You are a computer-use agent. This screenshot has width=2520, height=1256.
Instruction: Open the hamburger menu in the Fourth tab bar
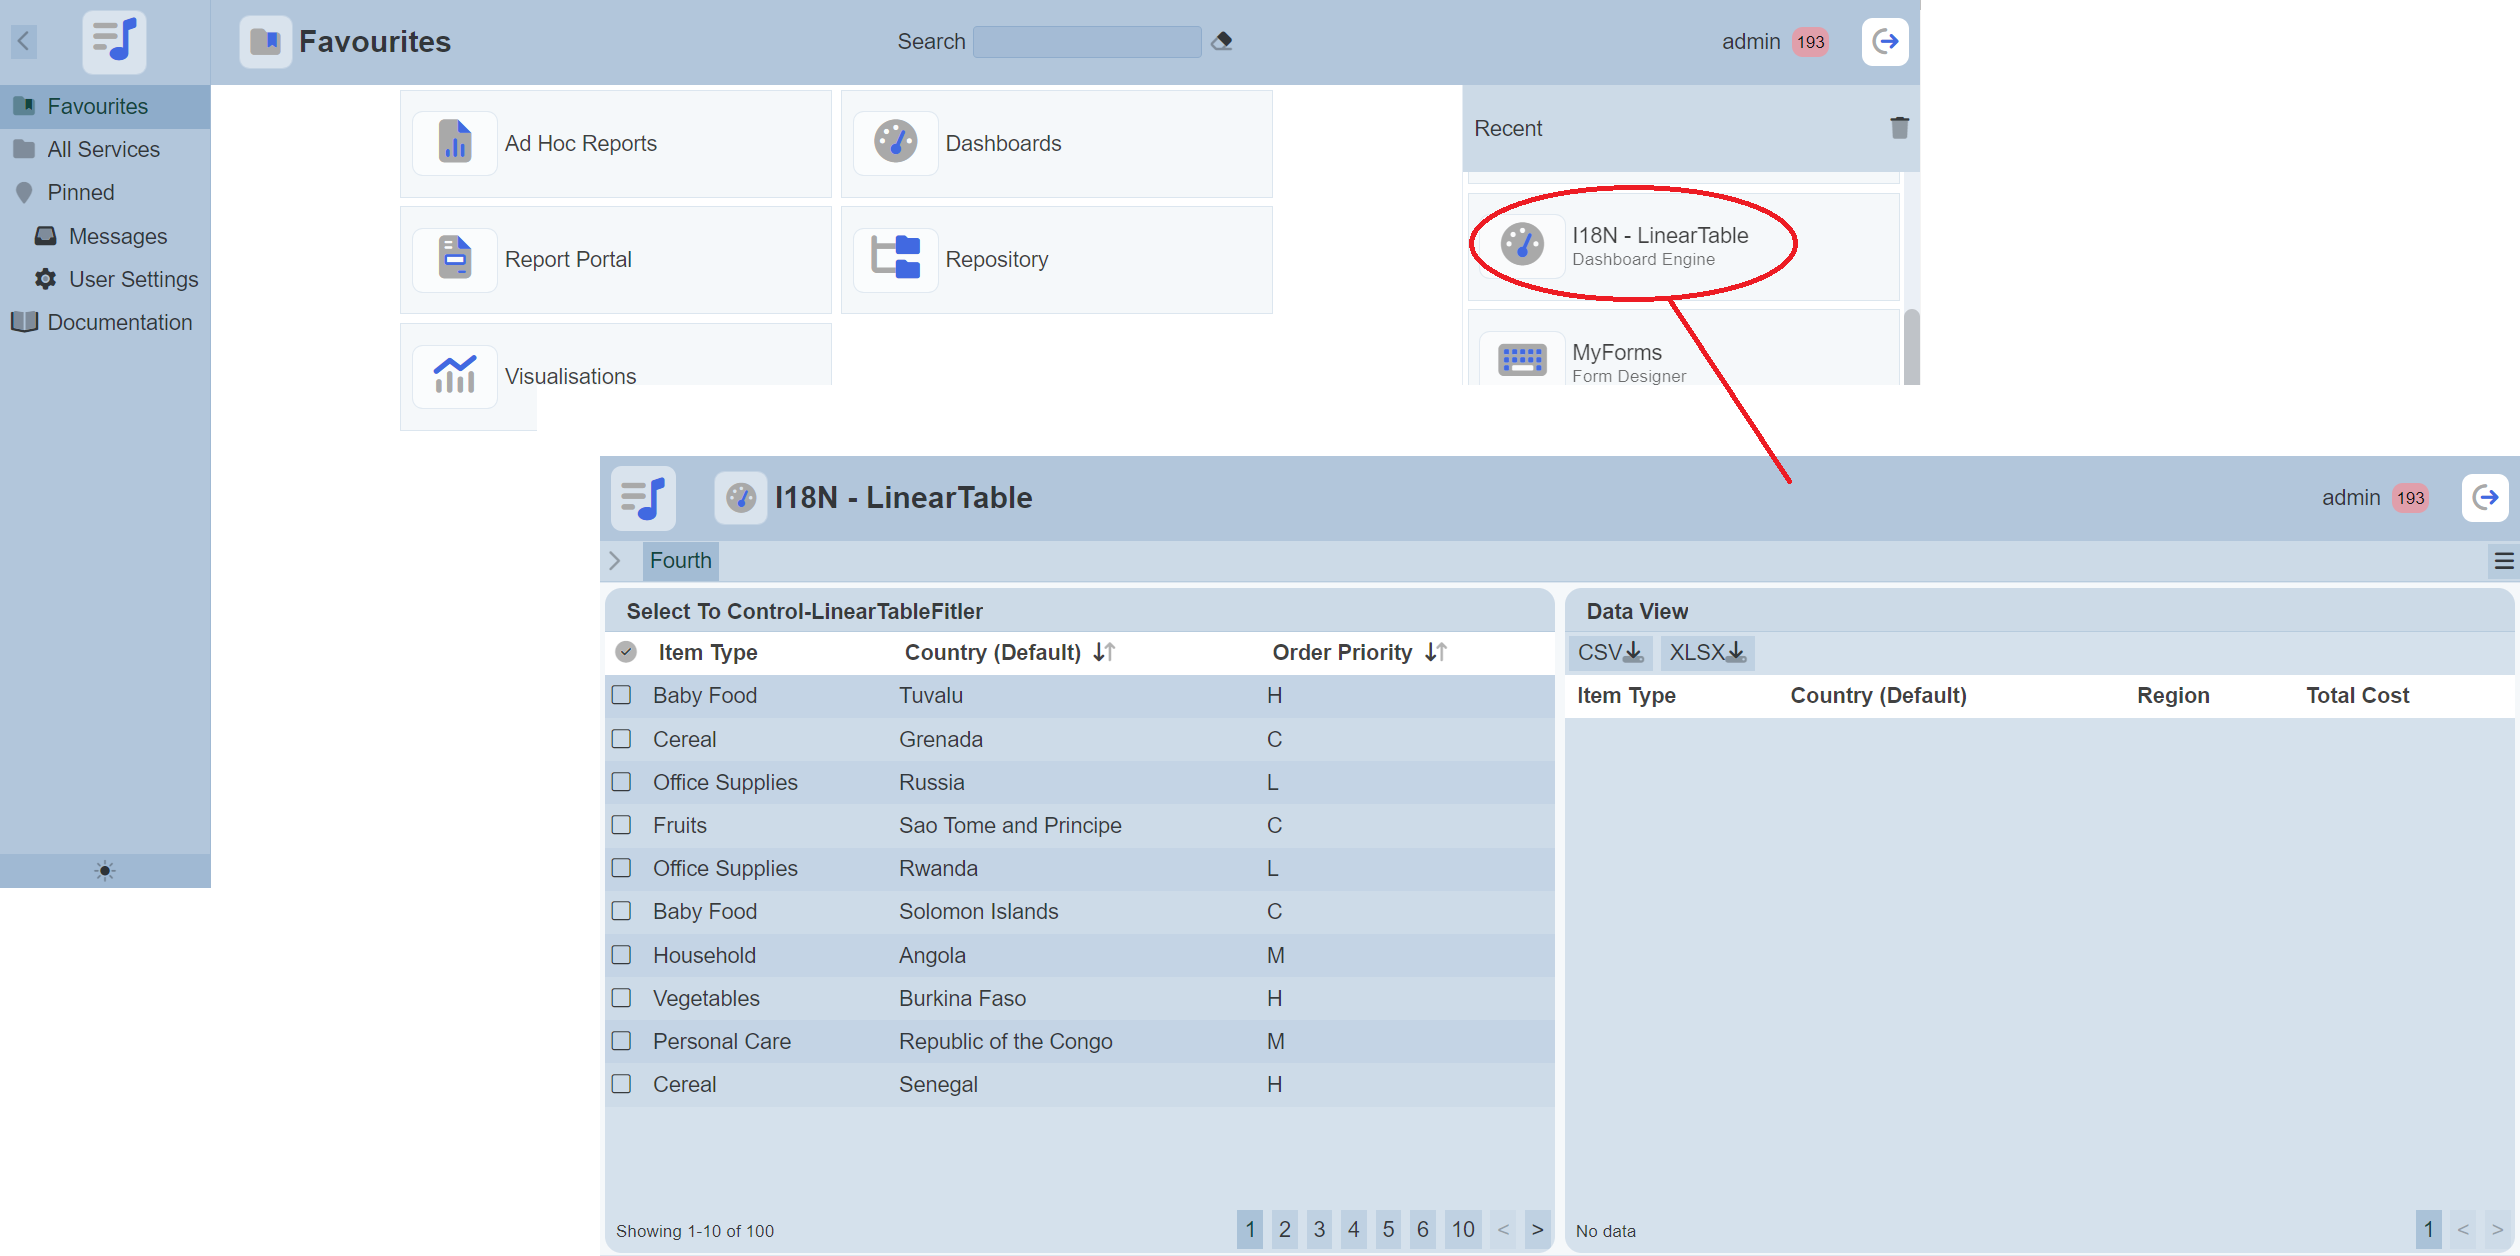(x=2504, y=561)
